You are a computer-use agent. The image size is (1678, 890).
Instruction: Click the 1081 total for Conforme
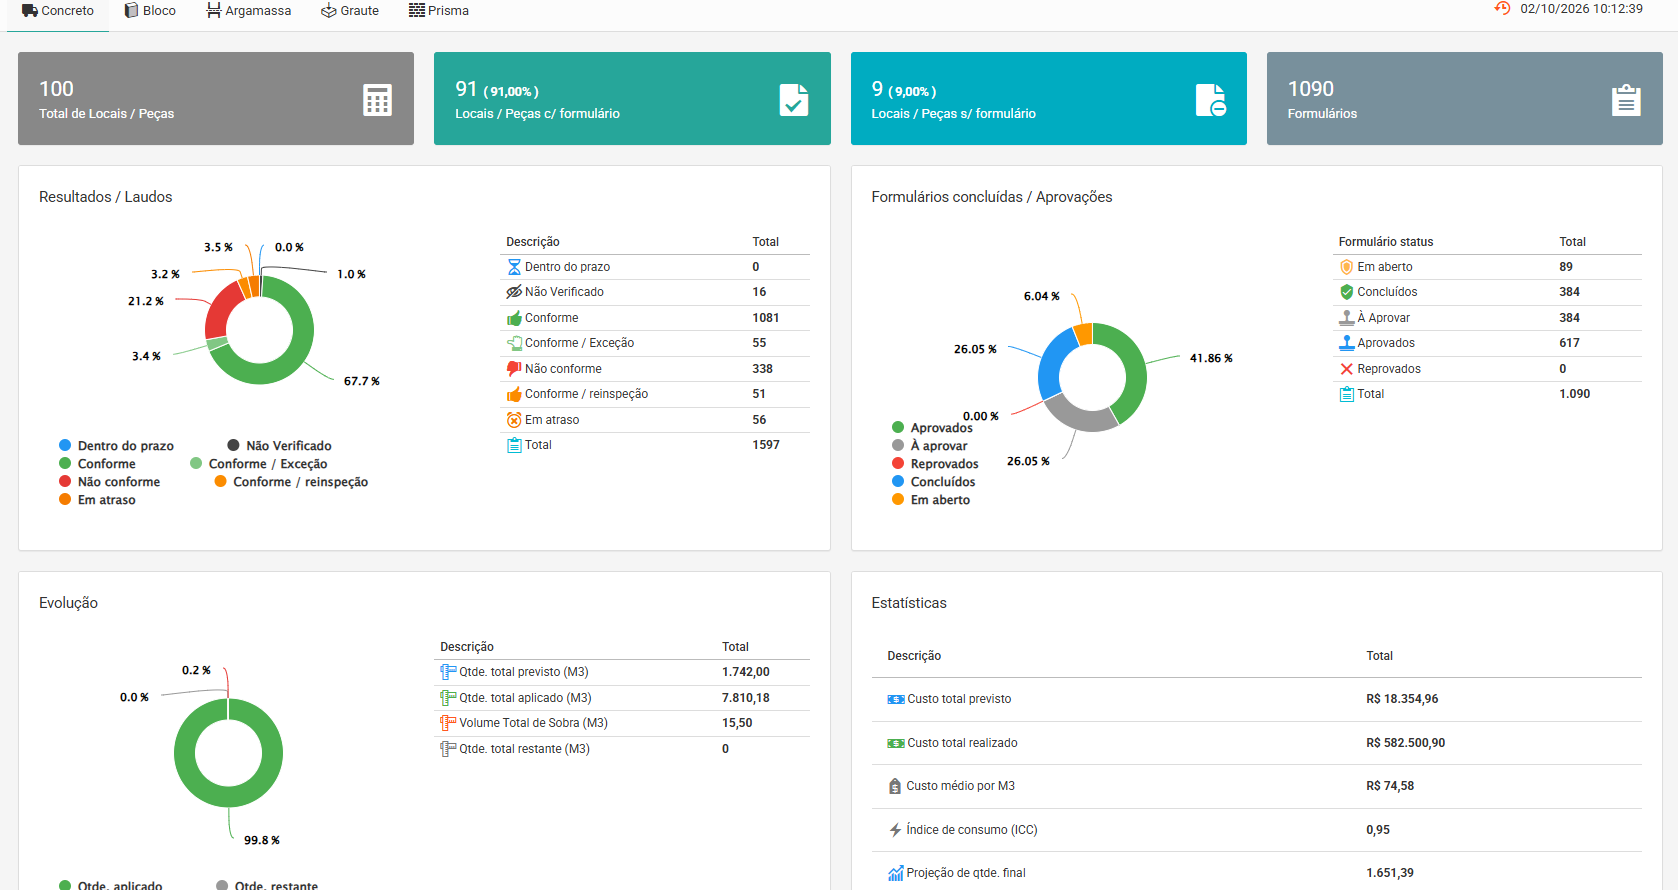click(x=765, y=318)
